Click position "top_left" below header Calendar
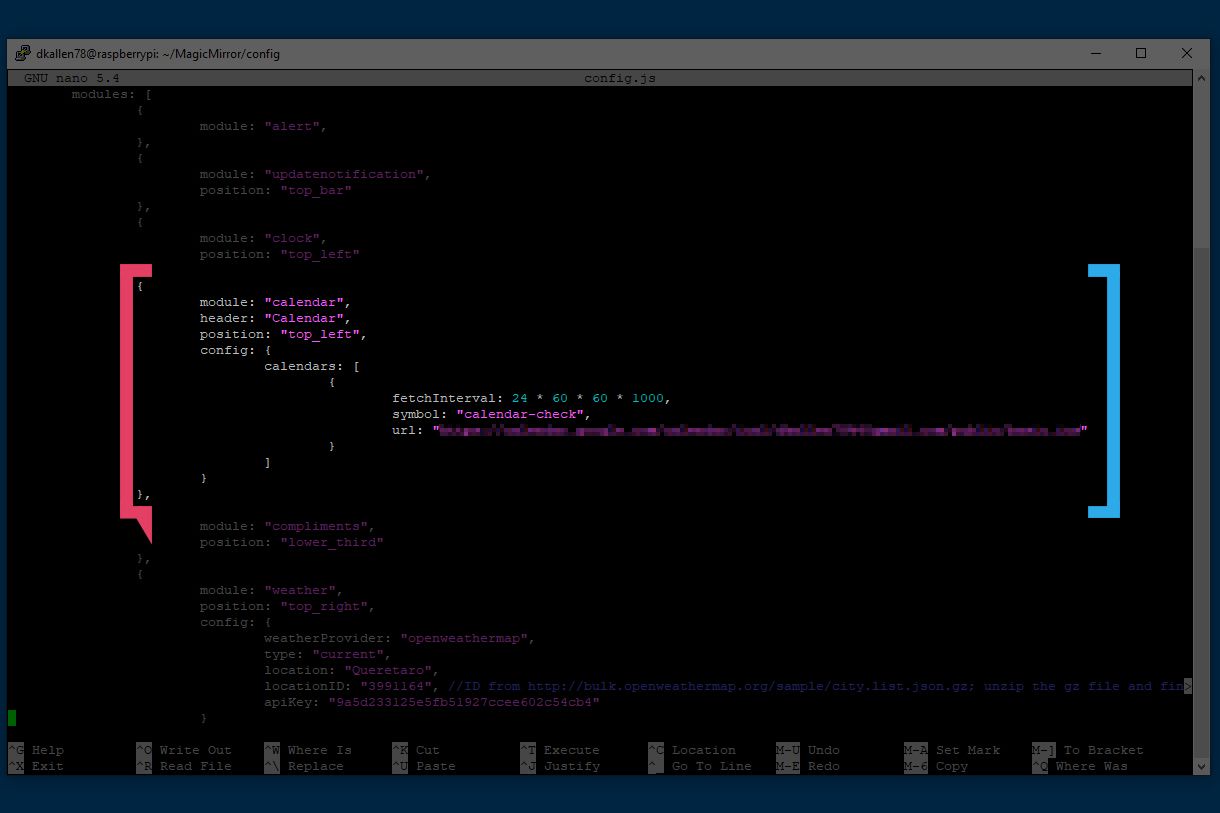 click(284, 334)
